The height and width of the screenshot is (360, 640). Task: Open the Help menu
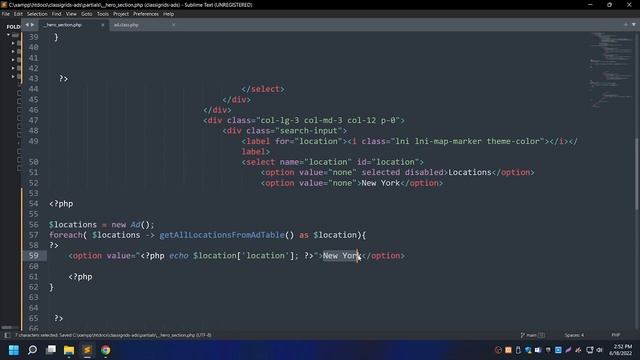[x=169, y=14]
